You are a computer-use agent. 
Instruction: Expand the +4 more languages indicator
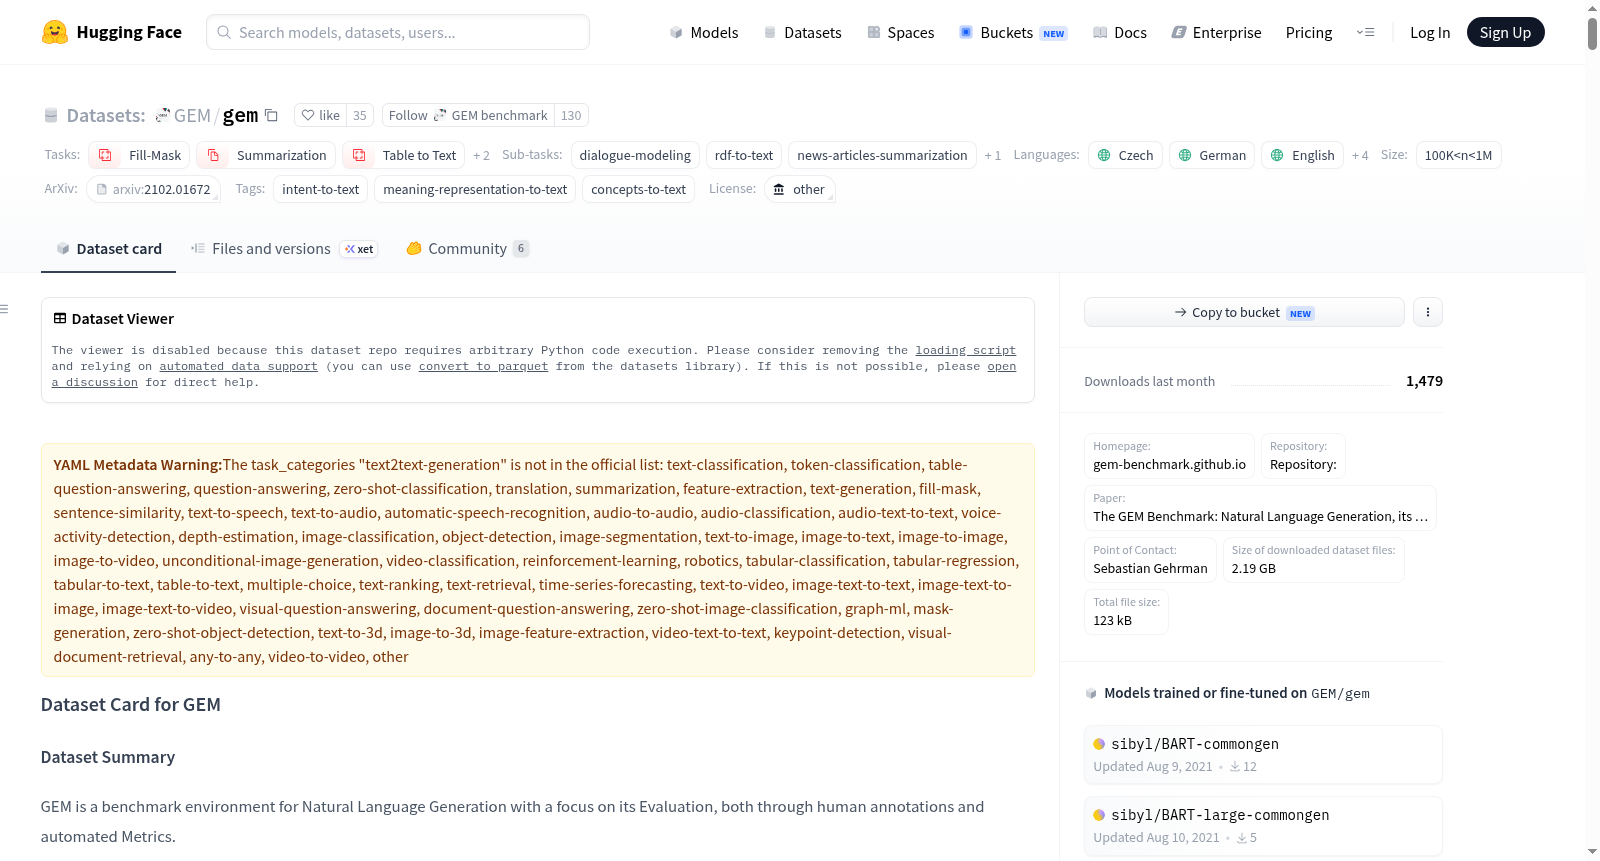tap(1360, 155)
